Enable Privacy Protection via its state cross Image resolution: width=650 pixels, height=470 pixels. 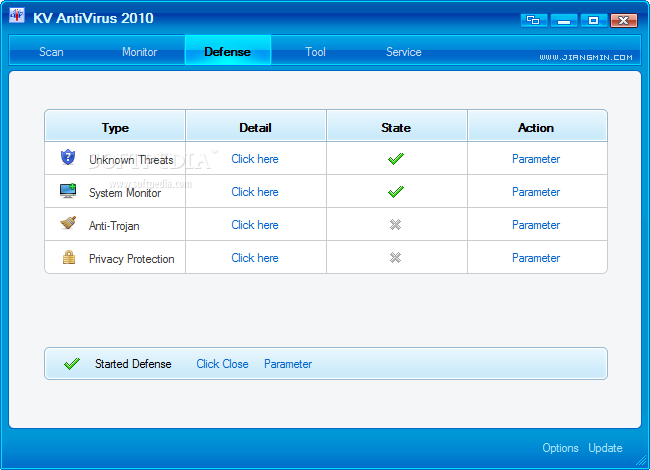click(395, 258)
